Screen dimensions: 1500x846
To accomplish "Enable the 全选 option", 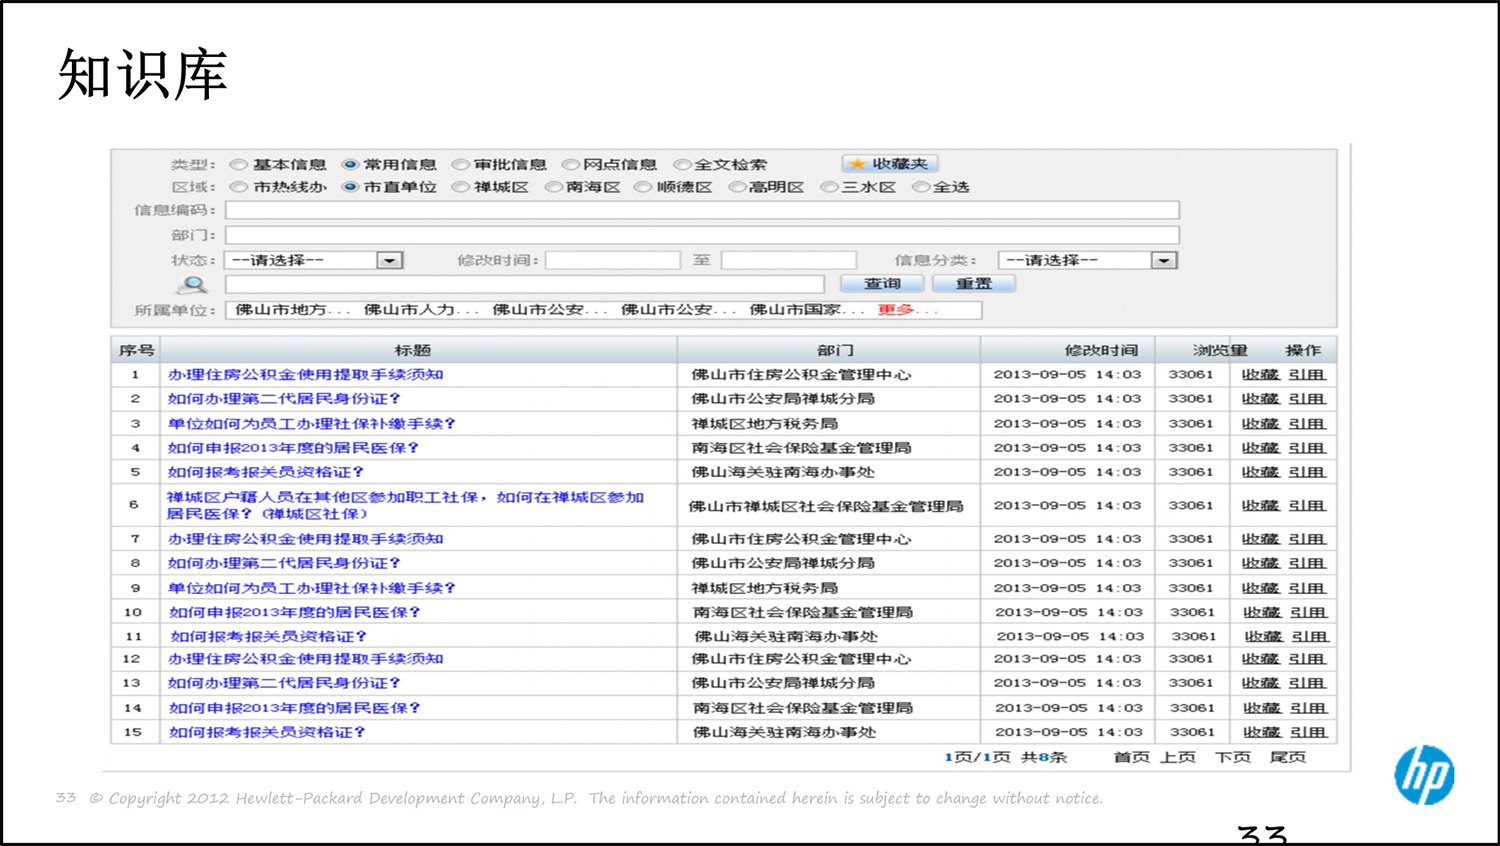I will [x=920, y=186].
